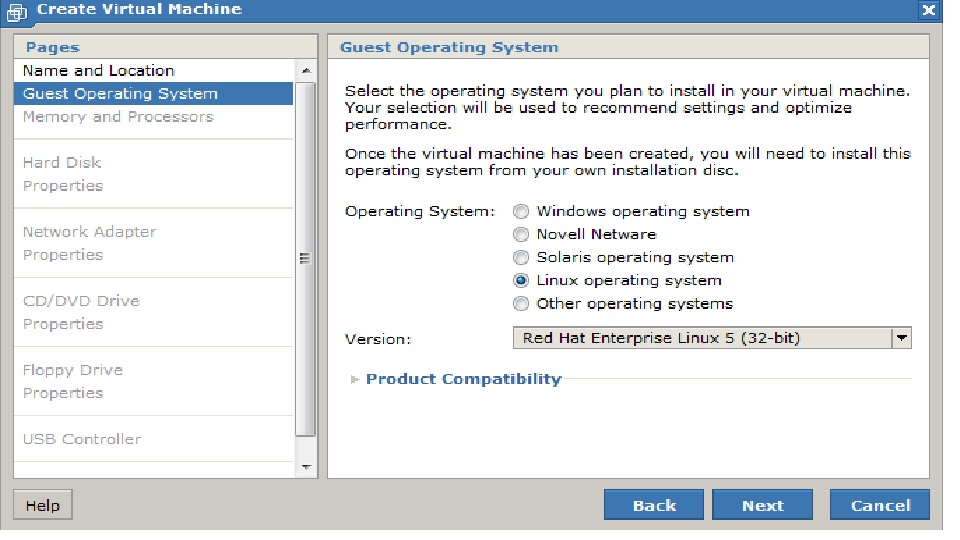This screenshot has height=540, width=960.
Task: Choose the Novell Netware option
Action: coord(521,235)
